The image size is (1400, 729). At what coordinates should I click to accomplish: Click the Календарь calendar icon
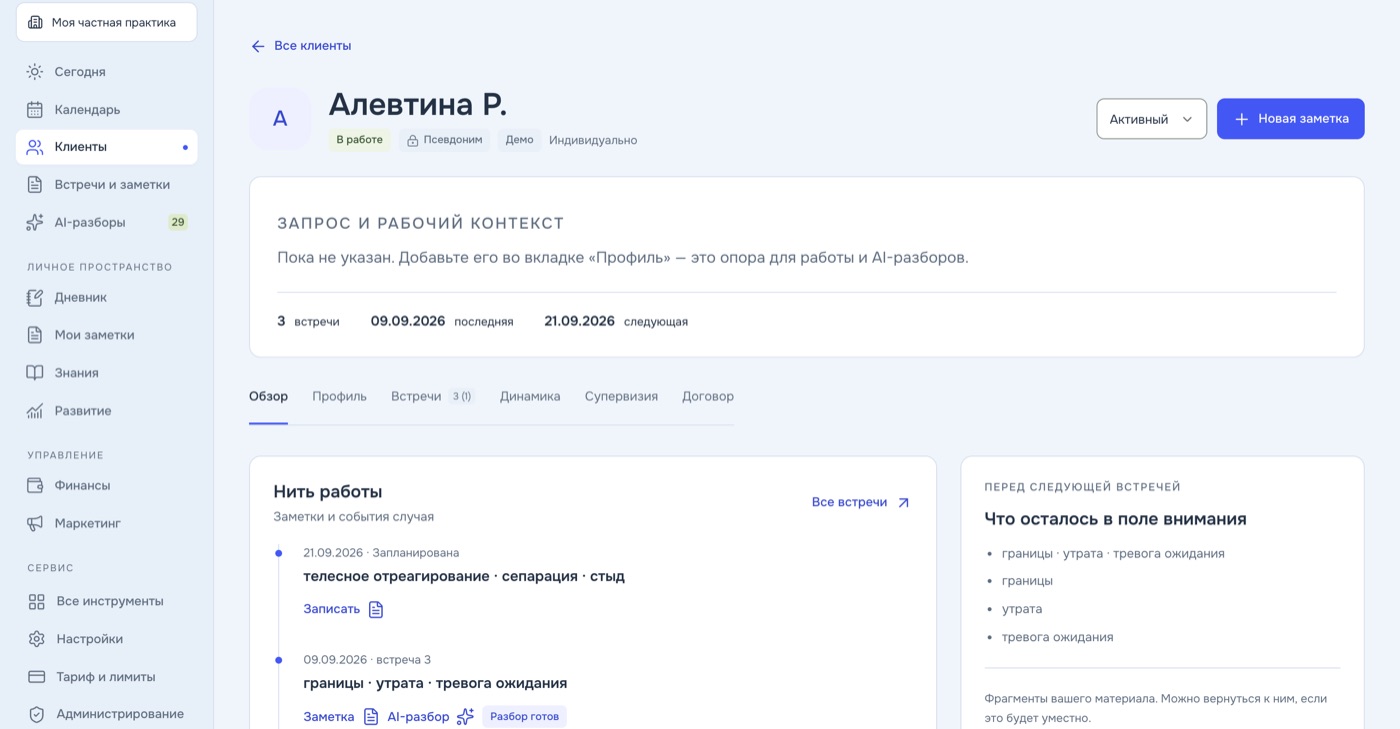click(35, 110)
